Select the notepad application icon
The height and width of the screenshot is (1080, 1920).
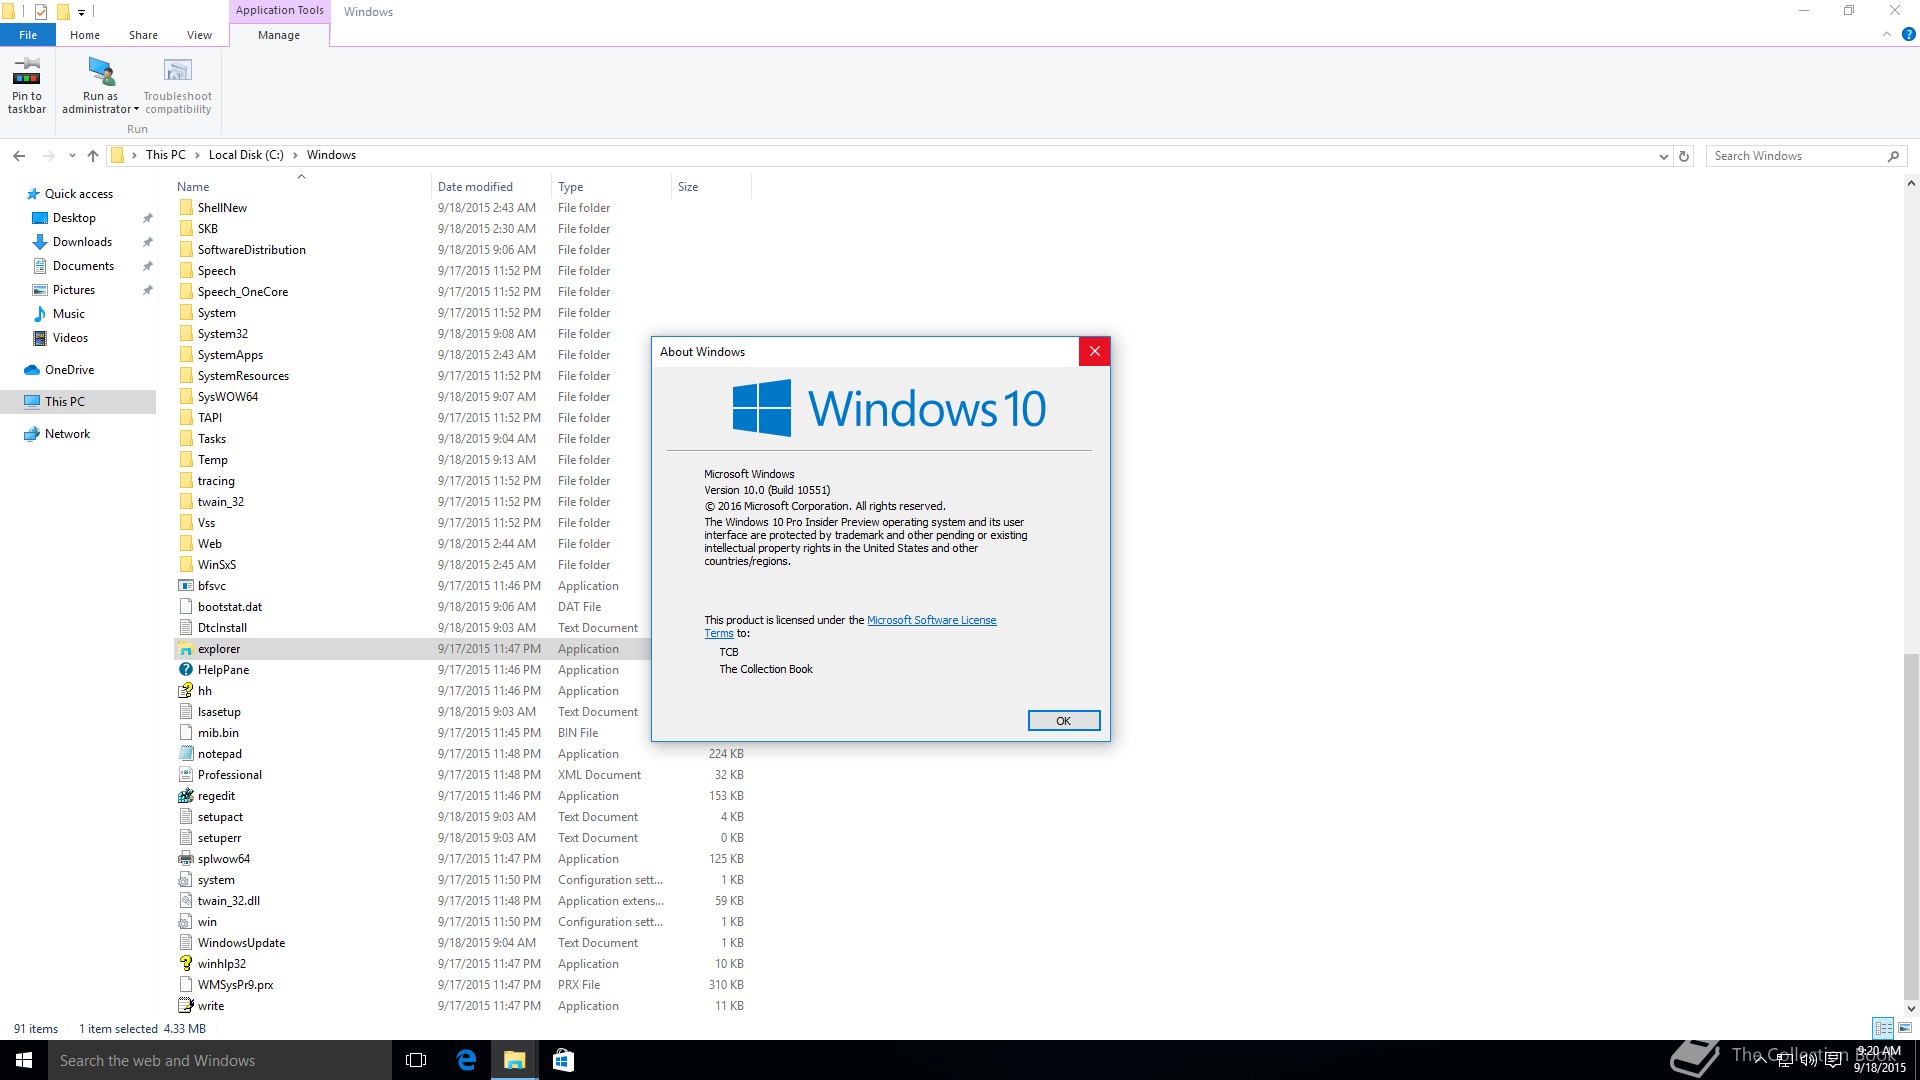[185, 754]
